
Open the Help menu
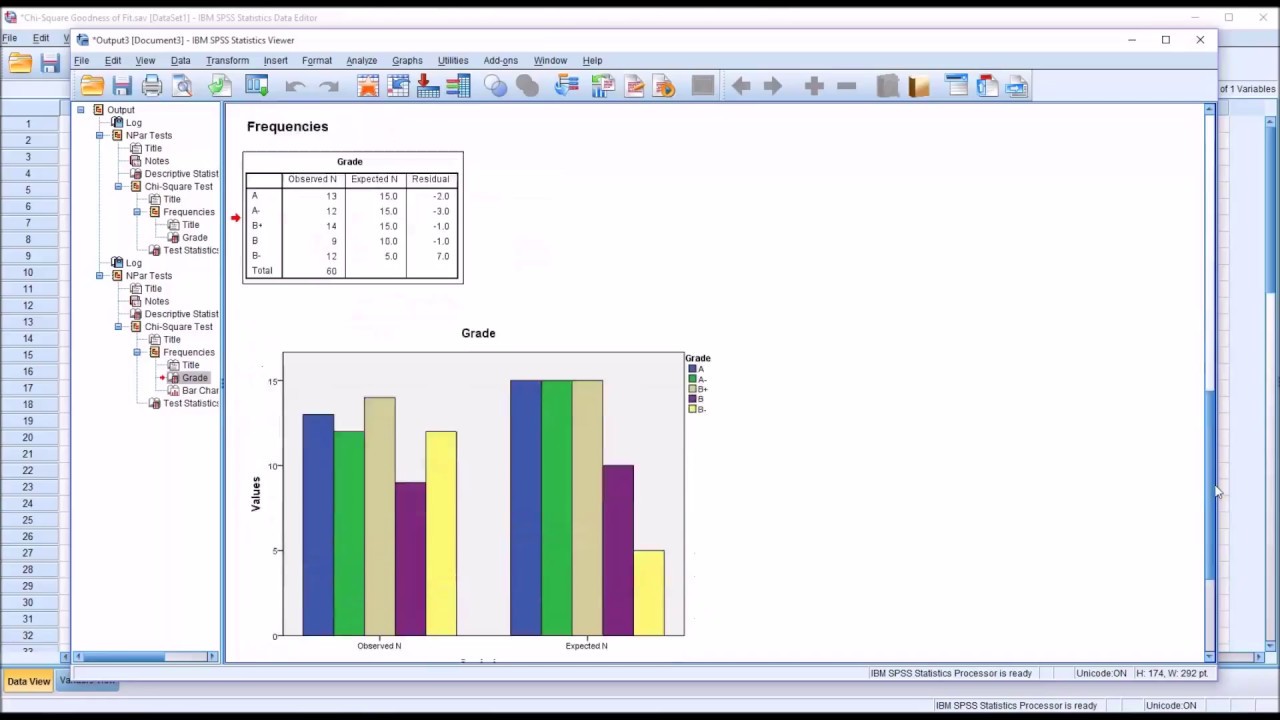click(x=592, y=60)
